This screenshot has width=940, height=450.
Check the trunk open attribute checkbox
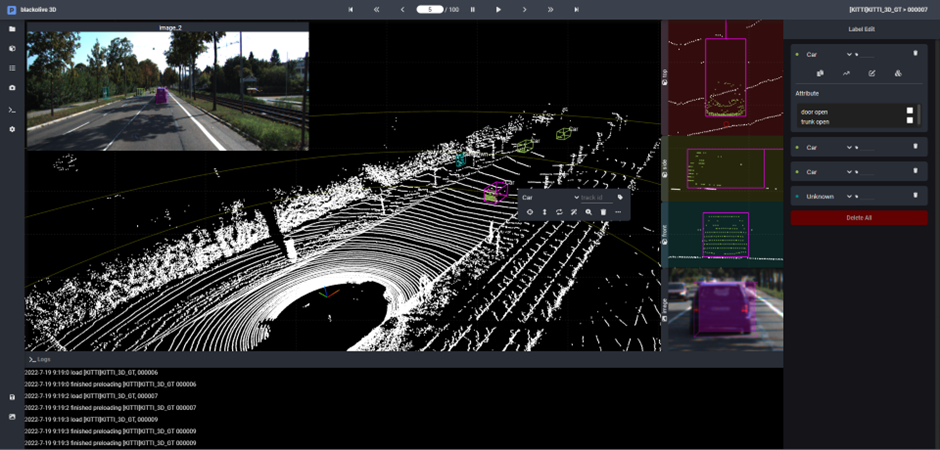[909, 121]
